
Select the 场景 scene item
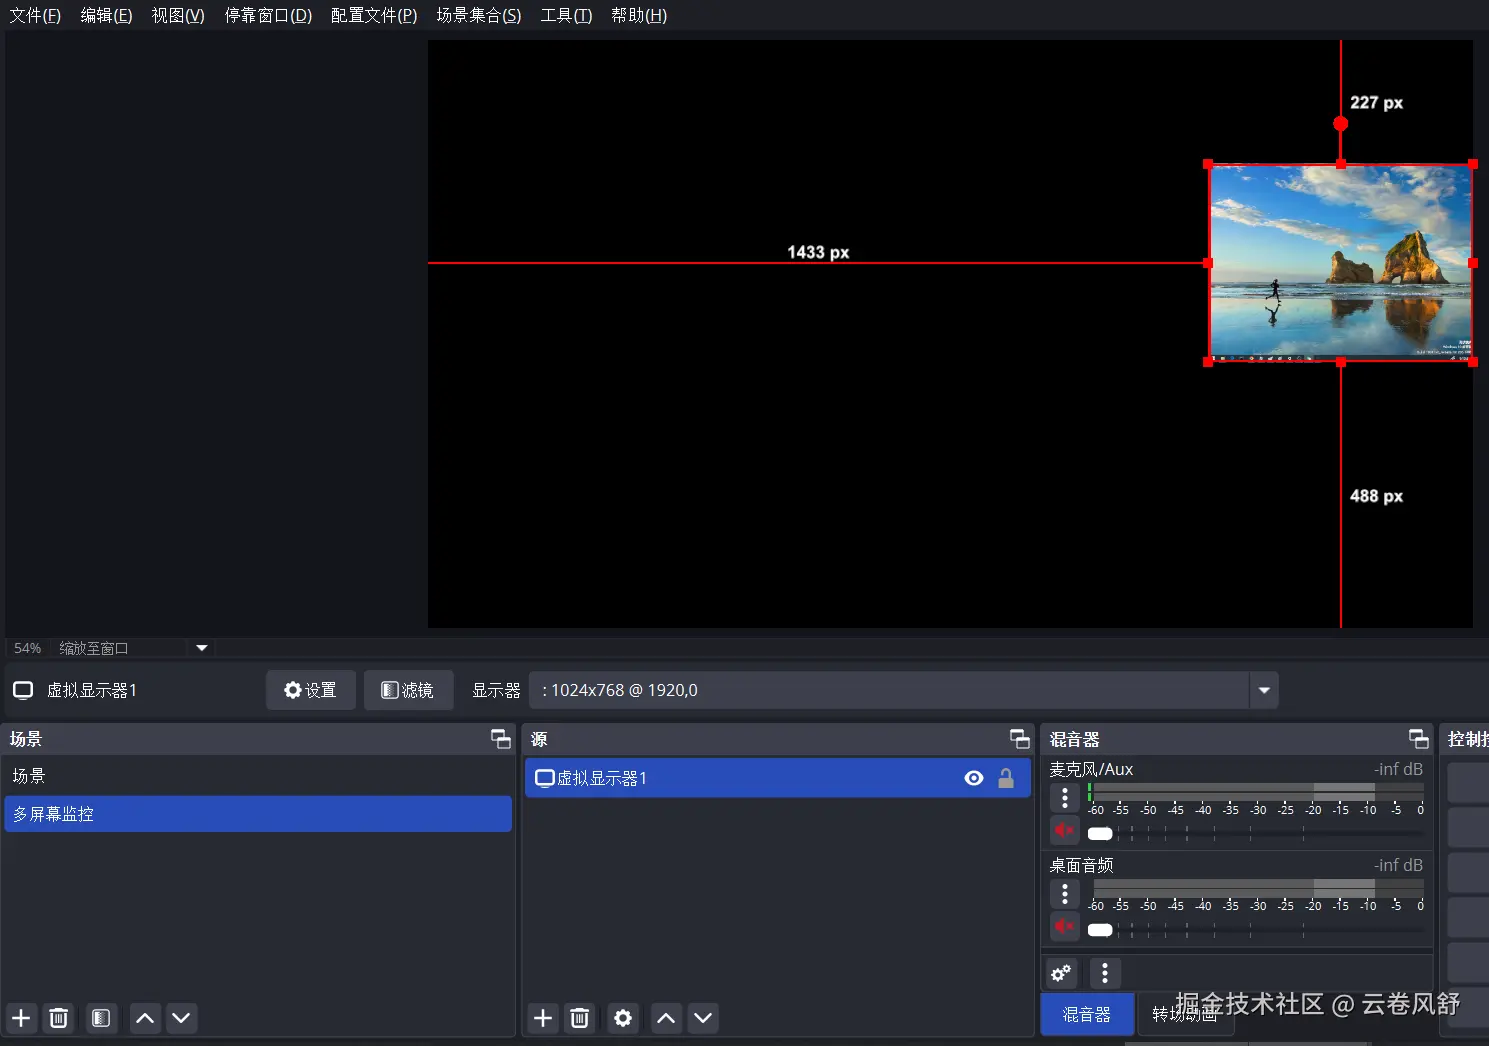pos(258,776)
